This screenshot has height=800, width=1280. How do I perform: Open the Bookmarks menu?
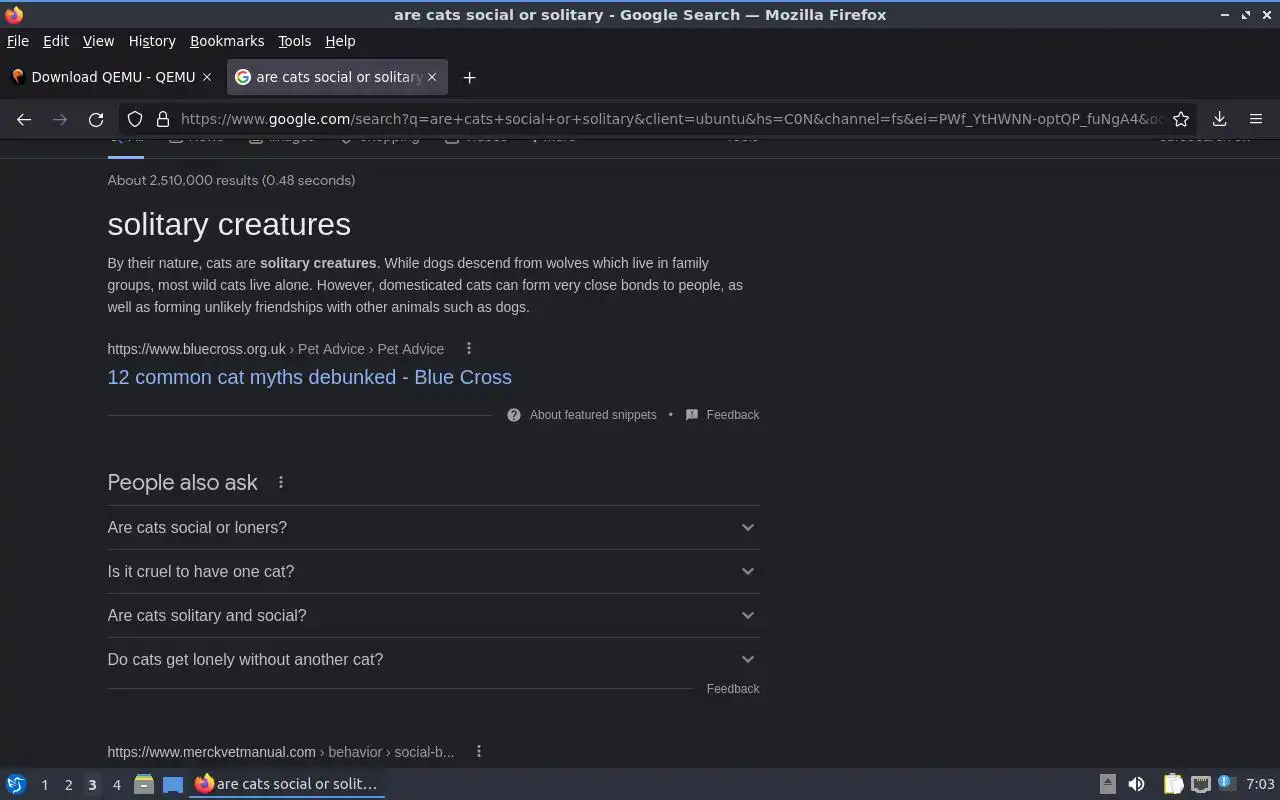[227, 41]
